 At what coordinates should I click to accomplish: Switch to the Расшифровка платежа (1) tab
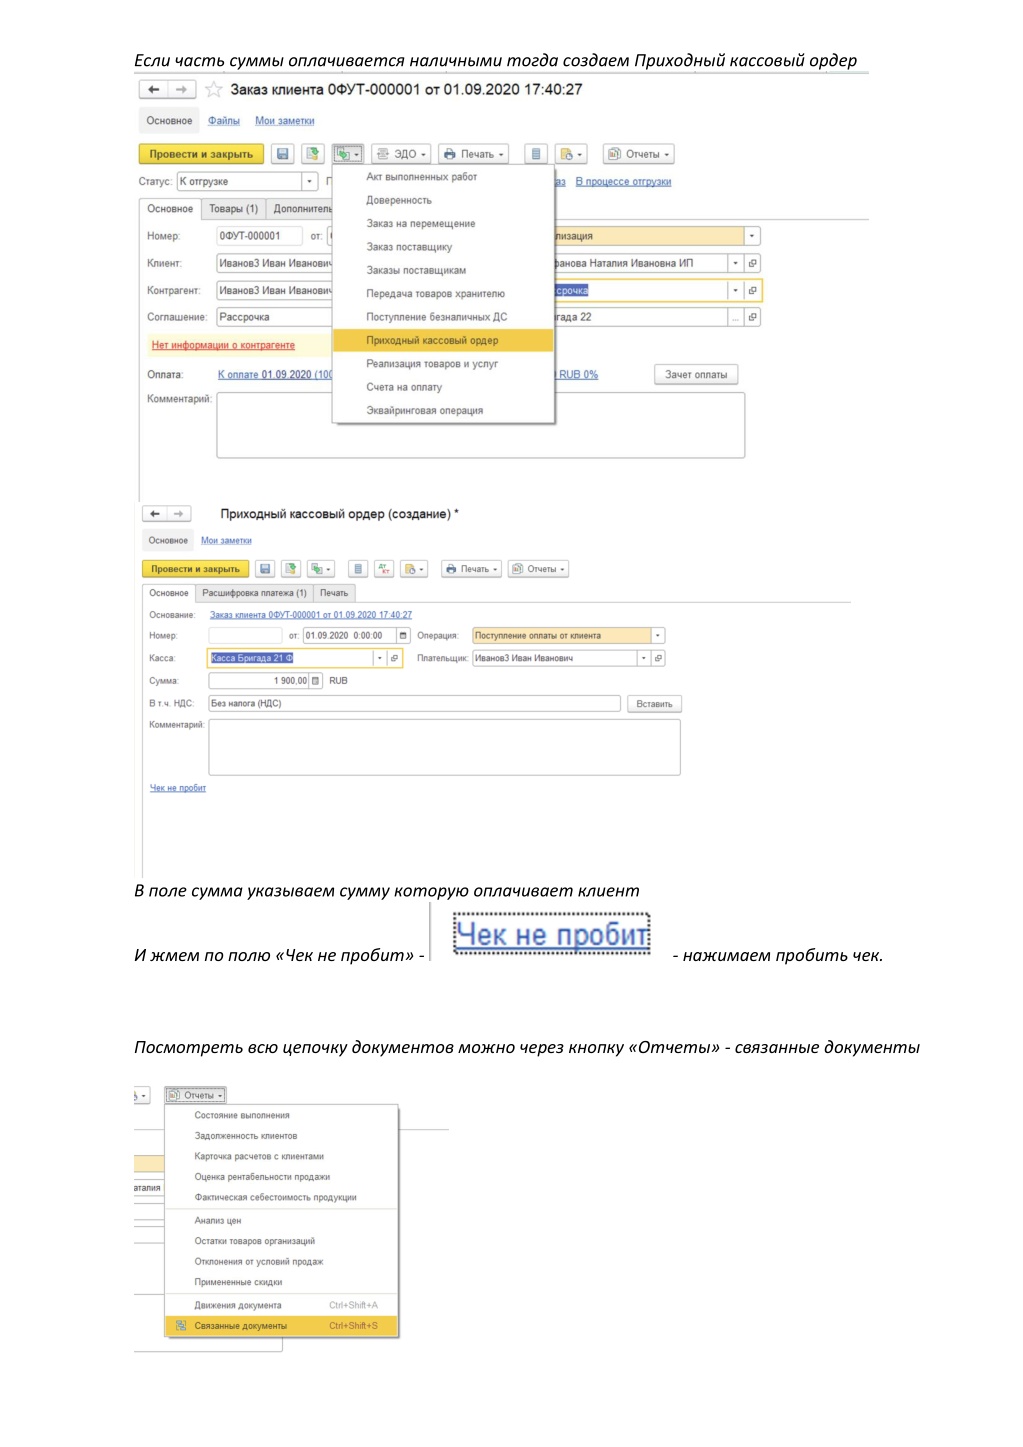pyautogui.click(x=254, y=593)
